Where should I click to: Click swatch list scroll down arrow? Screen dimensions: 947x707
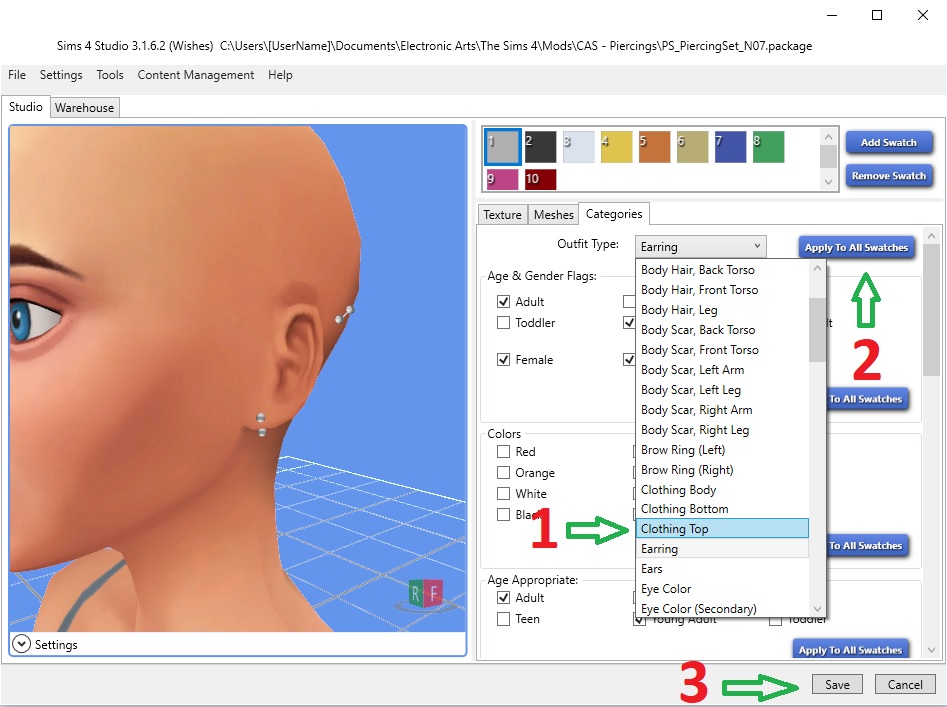[x=828, y=182]
